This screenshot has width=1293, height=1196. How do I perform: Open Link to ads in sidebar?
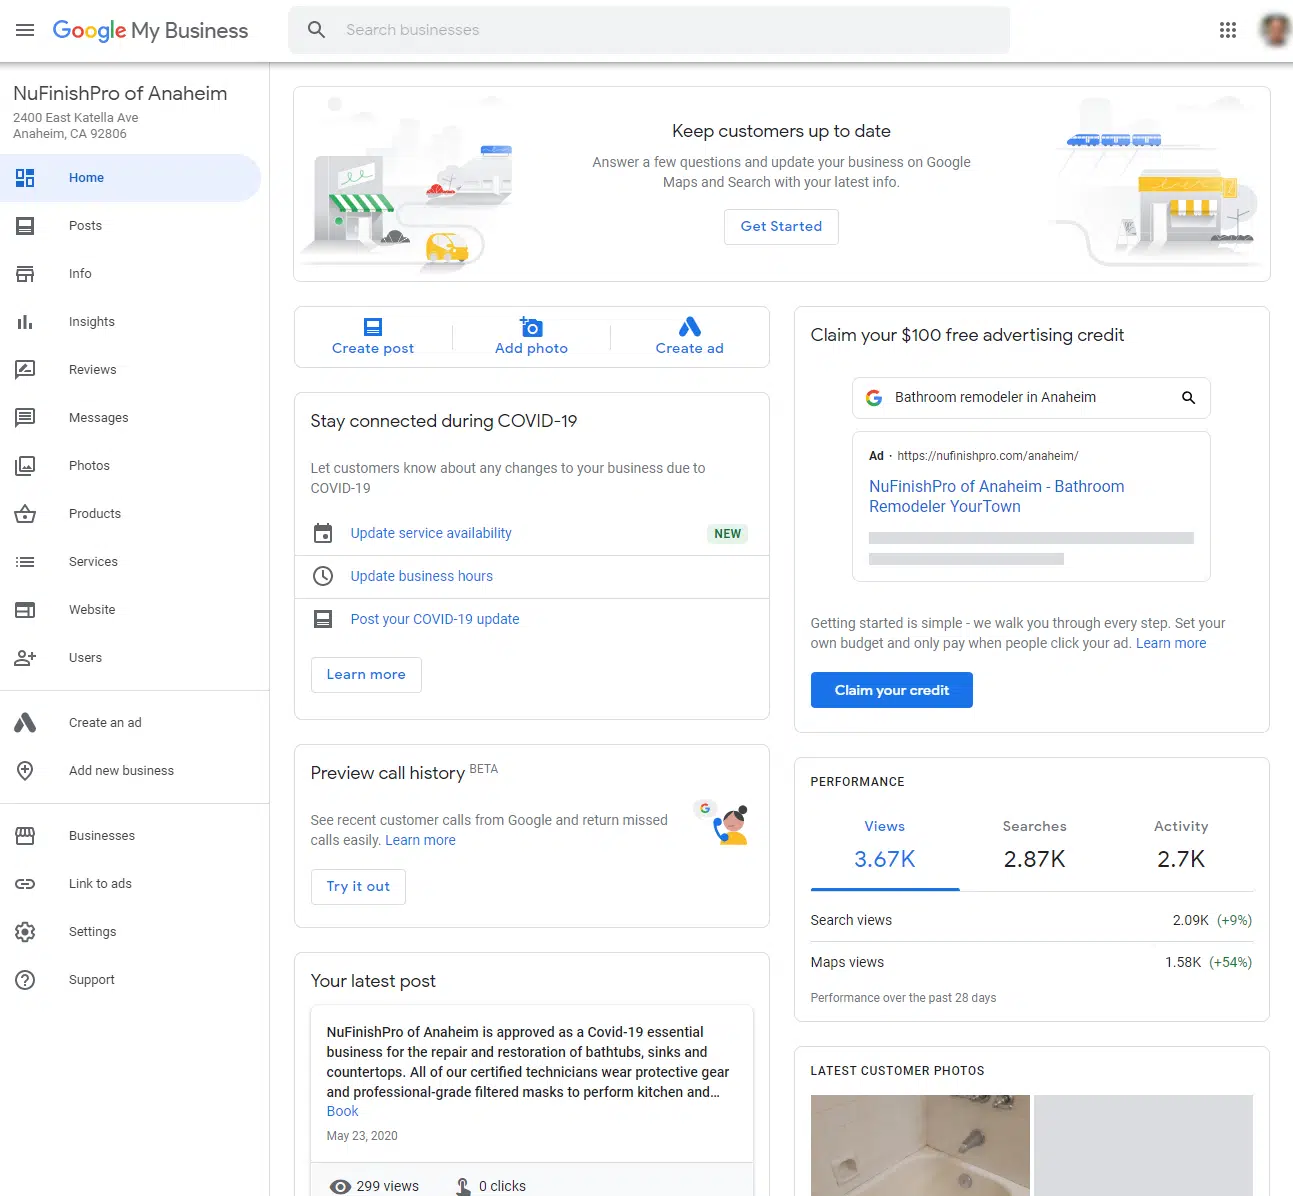(x=130, y=884)
